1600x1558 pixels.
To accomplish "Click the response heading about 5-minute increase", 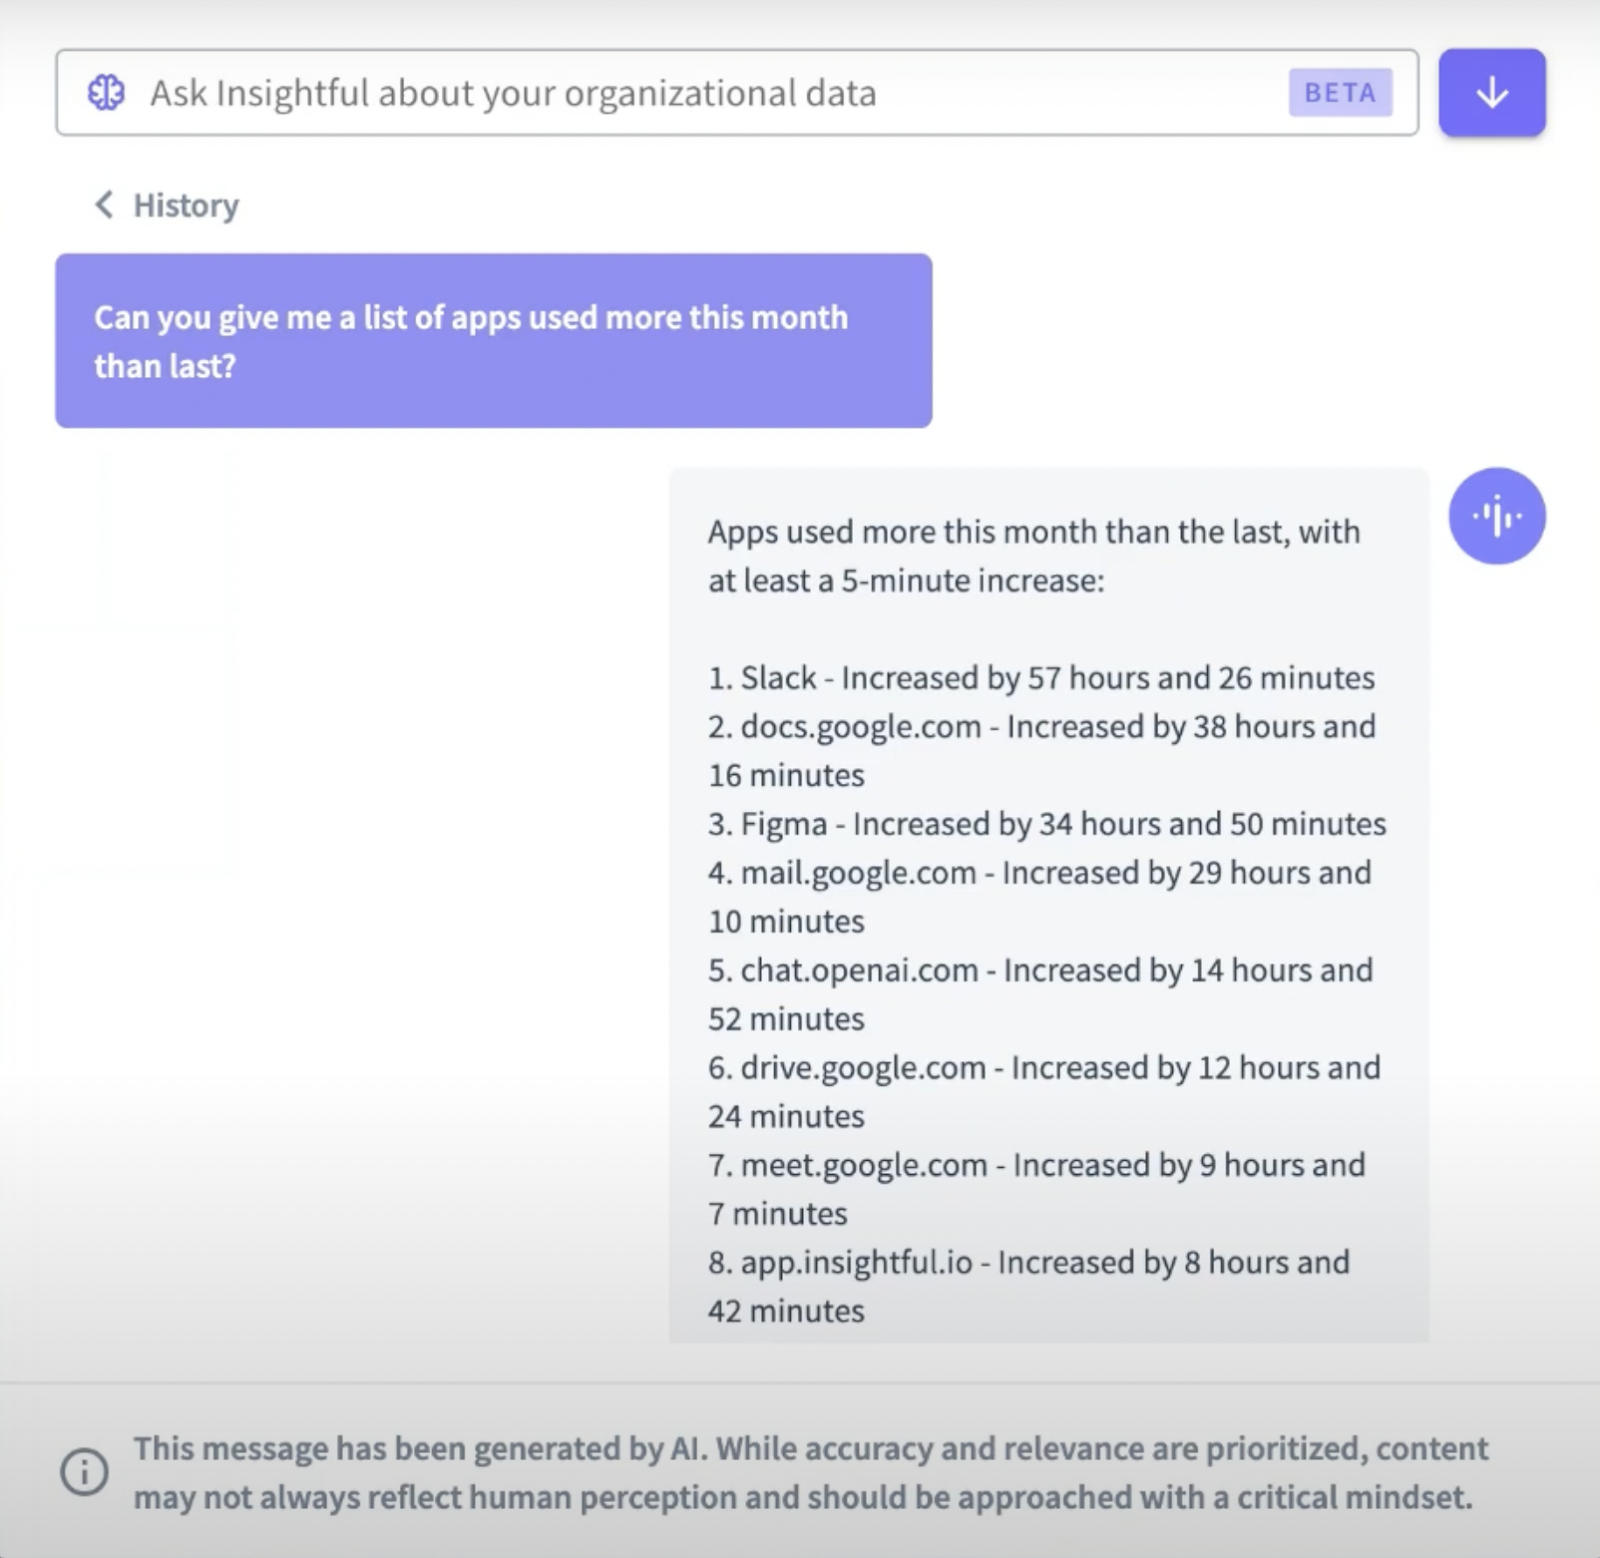I will click(1034, 555).
